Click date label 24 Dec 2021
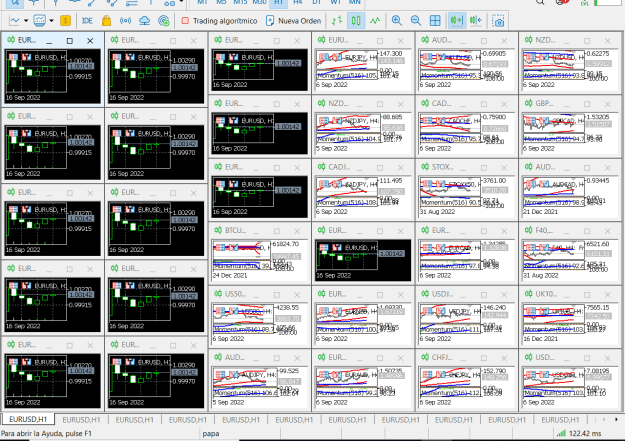This screenshot has height=441, width=625. tap(230, 276)
